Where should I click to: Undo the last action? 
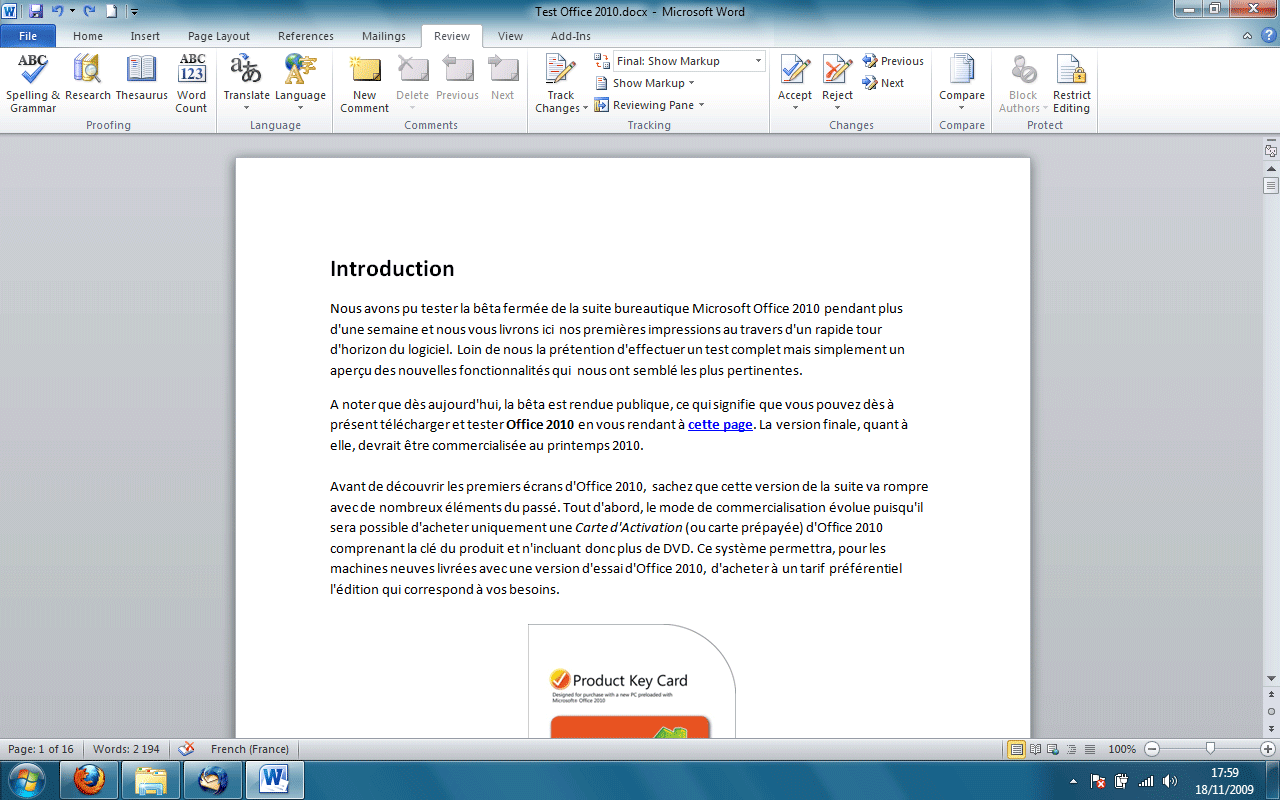tap(57, 11)
